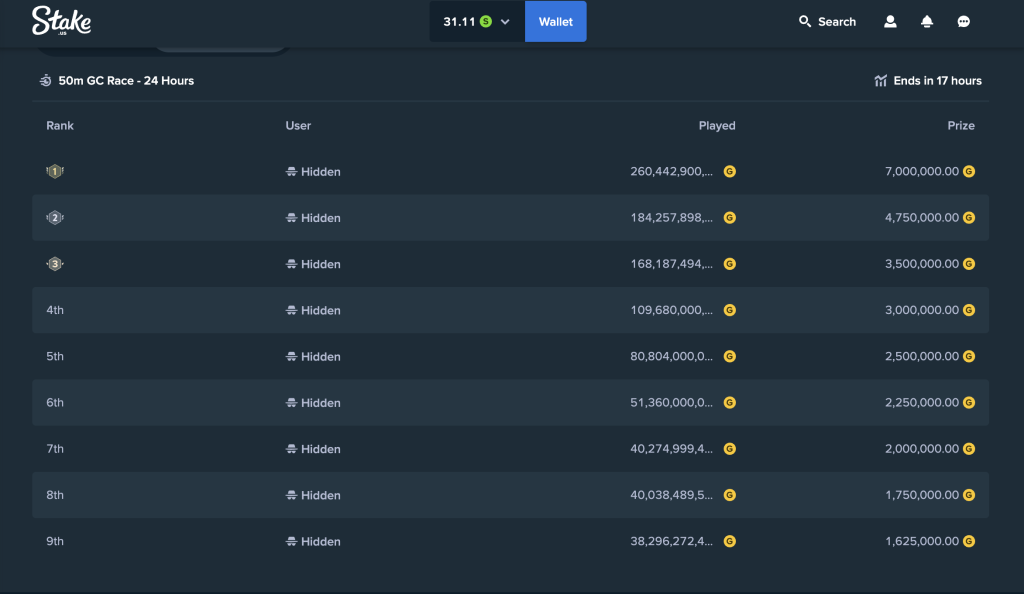Screen dimensions: 1024x594
Task: Click the Rank column header
Action: [x=60, y=125]
